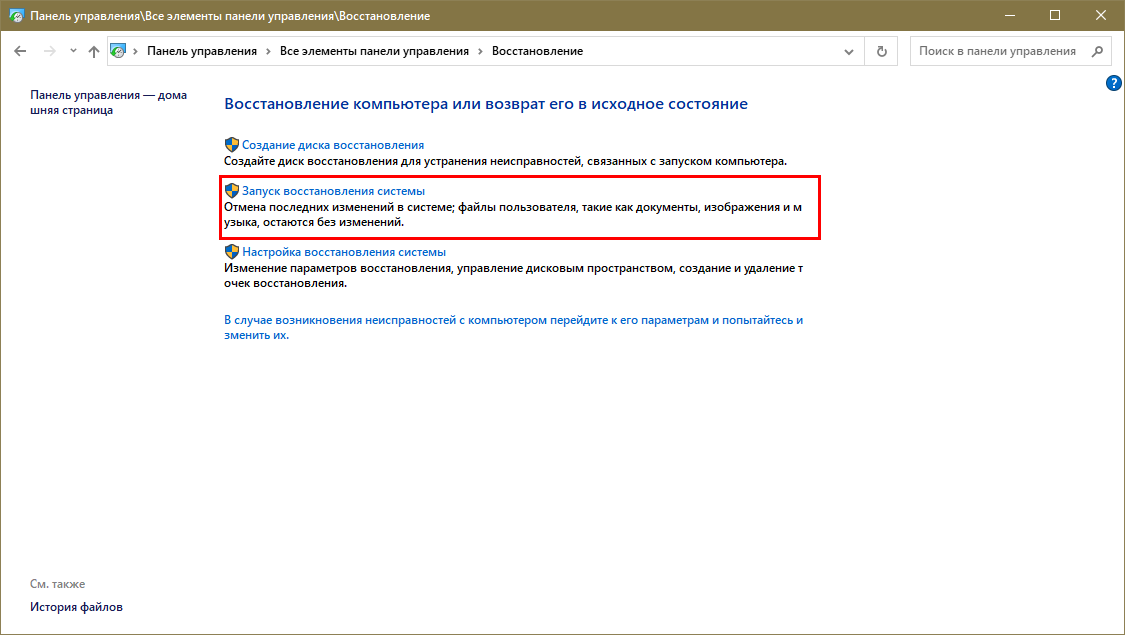The width and height of the screenshot is (1125, 635).
Task: Open the recent locations dropdown arrow
Action: (x=73, y=51)
